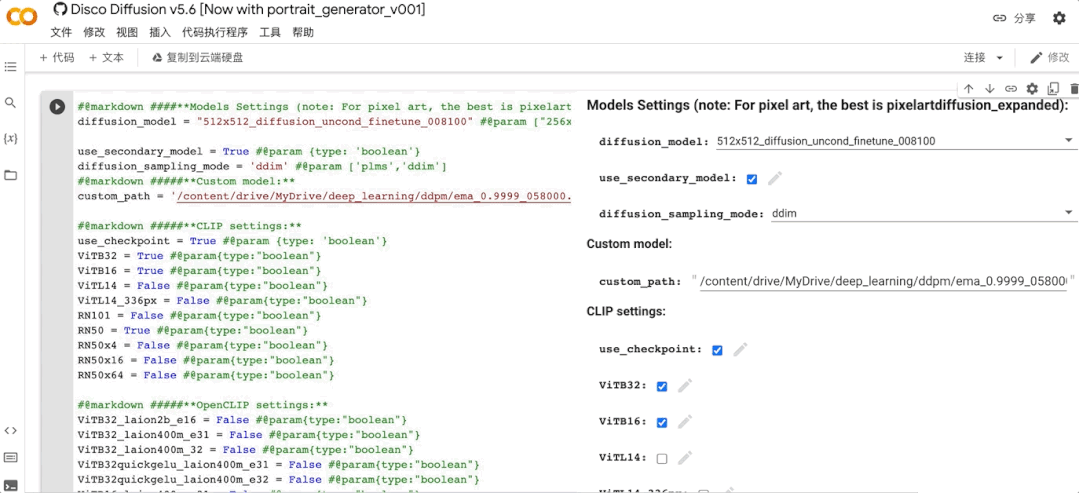Open the 代码执行程序 menu
1079x493 pixels.
click(x=214, y=32)
